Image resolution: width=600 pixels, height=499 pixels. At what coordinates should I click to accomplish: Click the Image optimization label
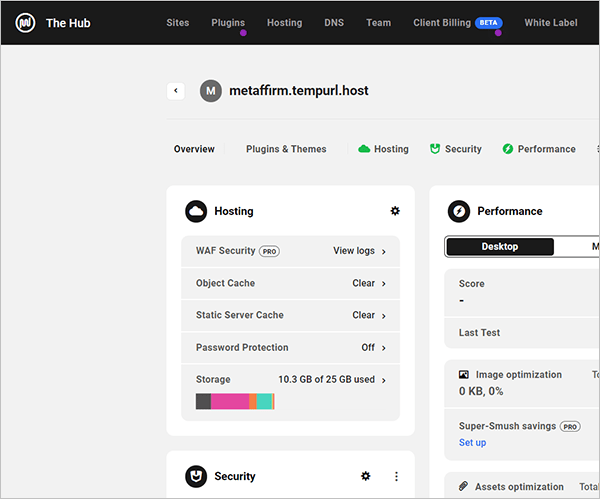pyautogui.click(x=518, y=375)
